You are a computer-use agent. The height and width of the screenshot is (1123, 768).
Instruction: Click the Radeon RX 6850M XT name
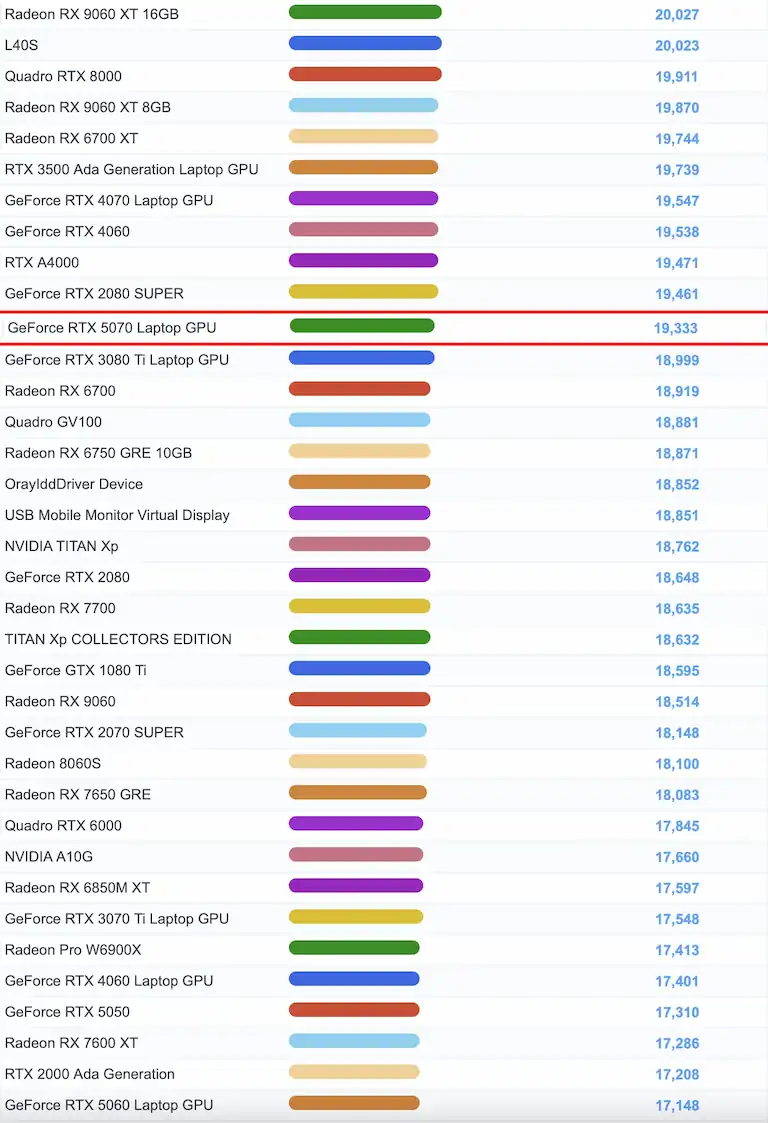pyautogui.click(x=77, y=888)
